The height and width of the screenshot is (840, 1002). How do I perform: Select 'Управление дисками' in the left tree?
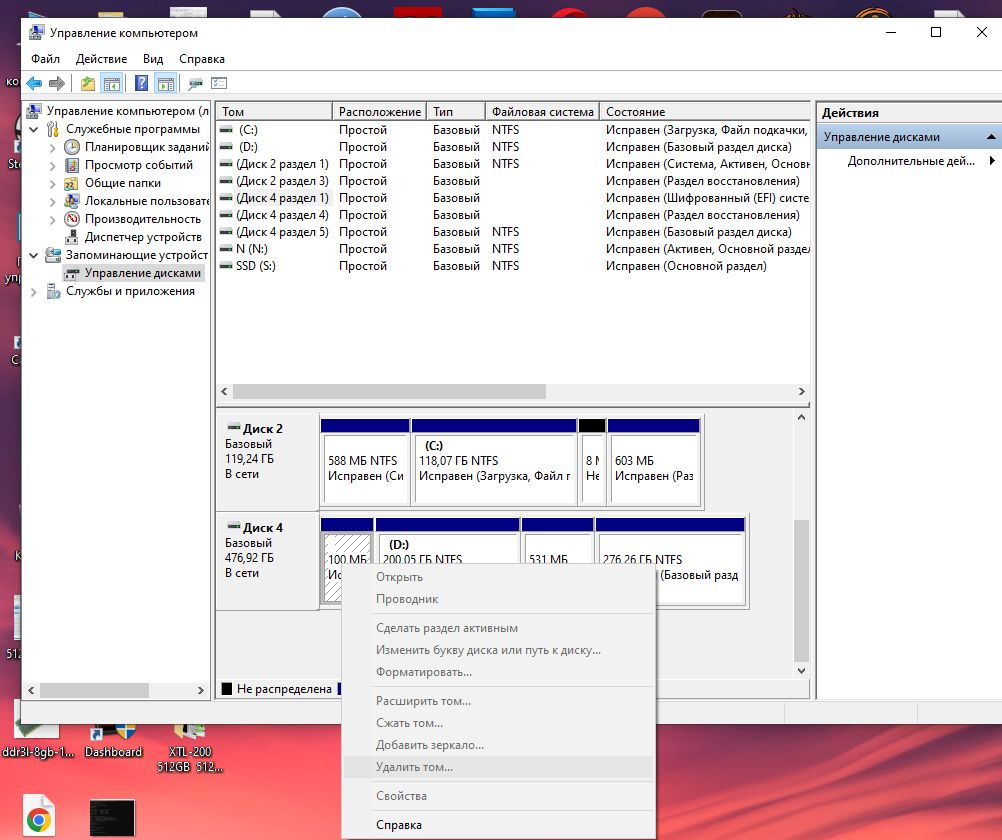(x=143, y=273)
